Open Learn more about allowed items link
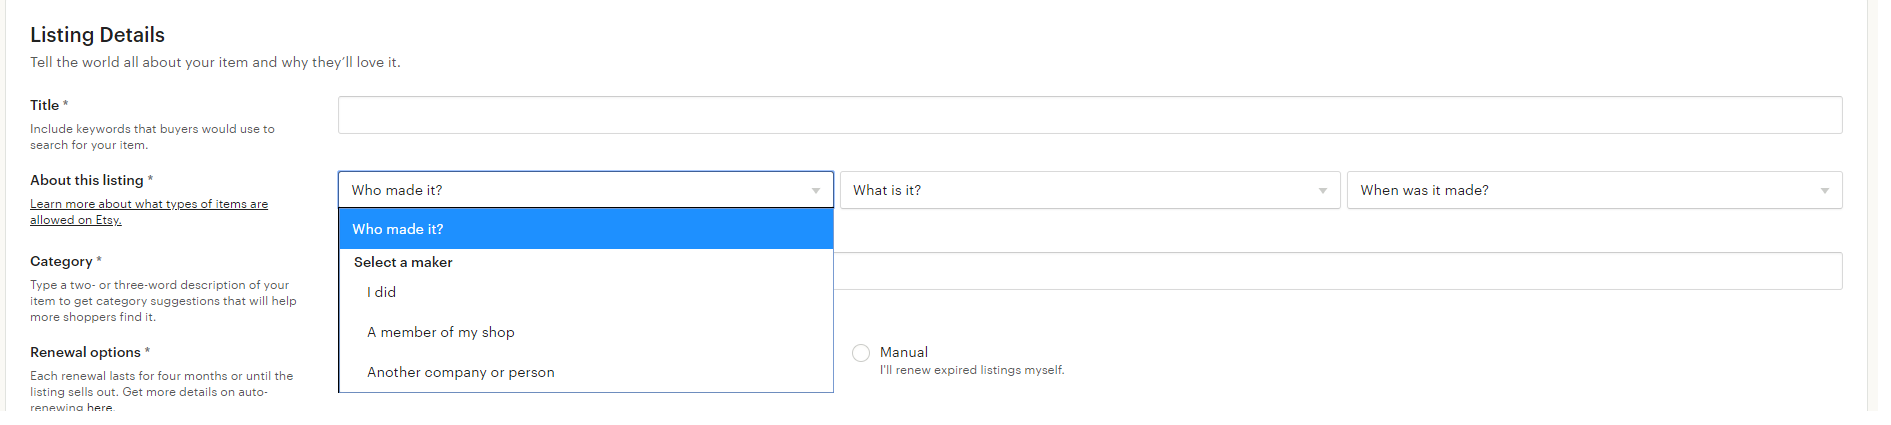 tap(149, 212)
